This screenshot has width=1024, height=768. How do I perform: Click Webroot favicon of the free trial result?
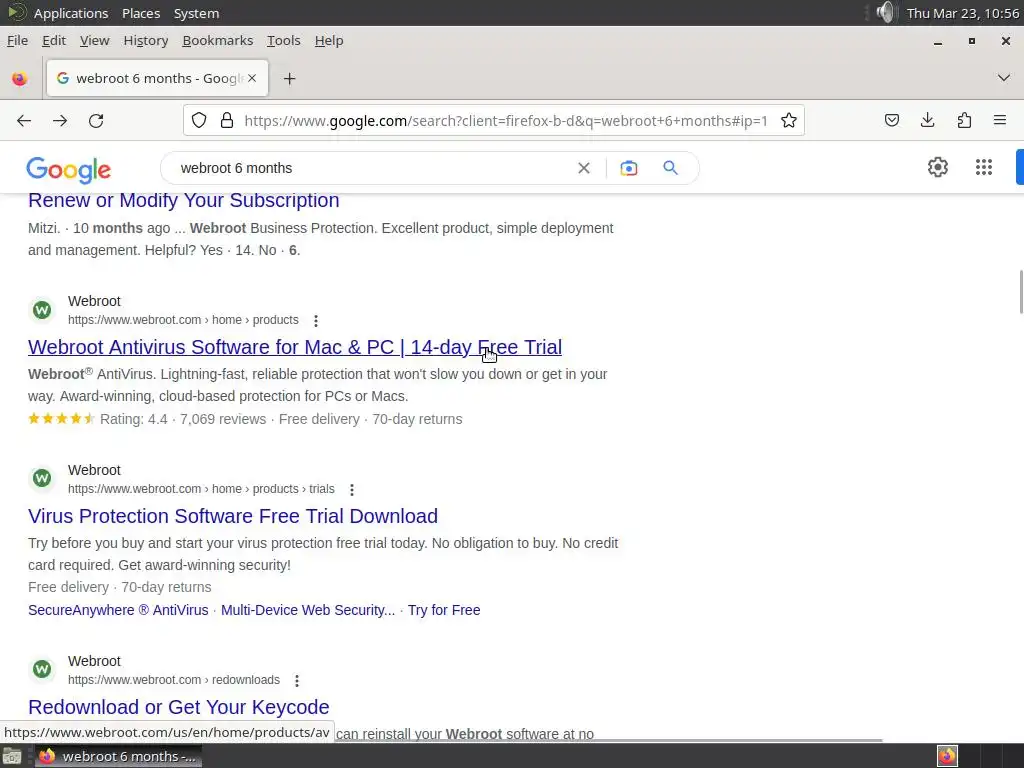tap(42, 479)
